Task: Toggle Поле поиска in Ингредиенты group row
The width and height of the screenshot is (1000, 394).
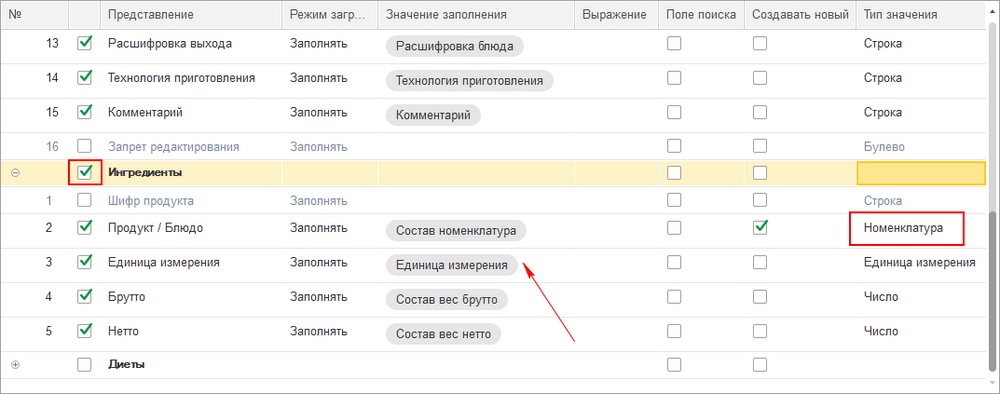Action: click(674, 172)
